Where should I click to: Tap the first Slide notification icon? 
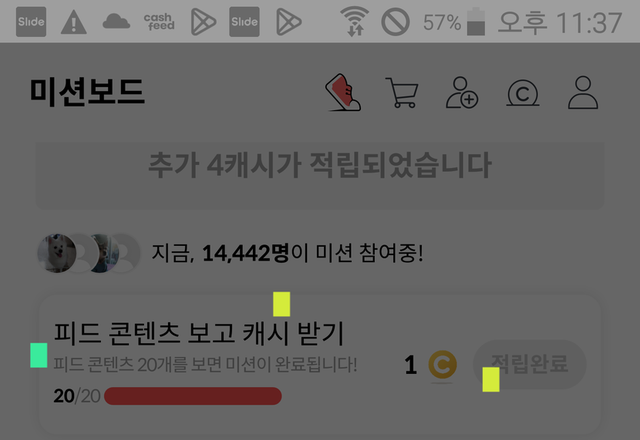(31, 22)
